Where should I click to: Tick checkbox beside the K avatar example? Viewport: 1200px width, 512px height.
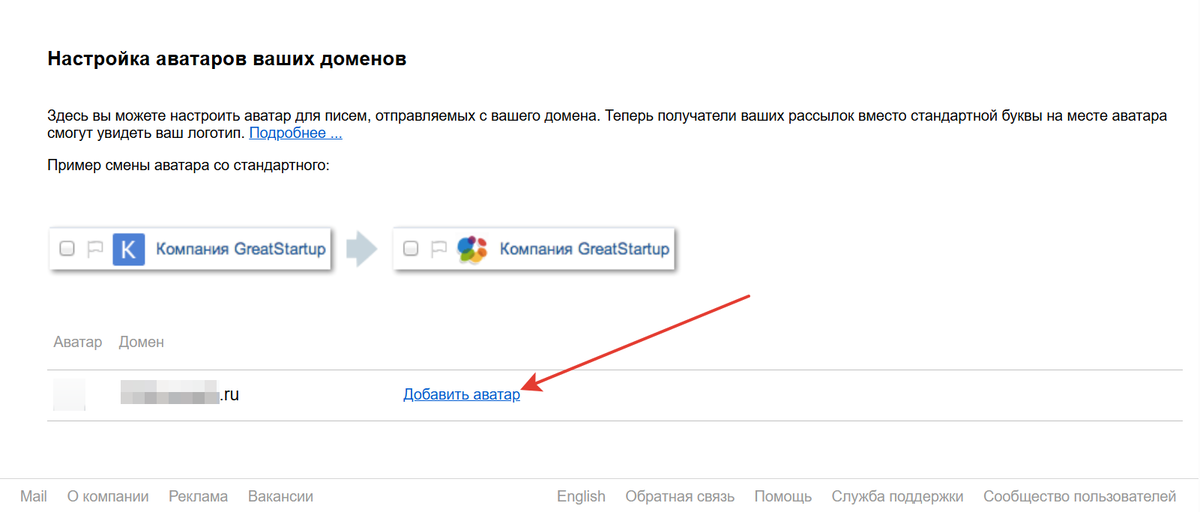click(67, 249)
